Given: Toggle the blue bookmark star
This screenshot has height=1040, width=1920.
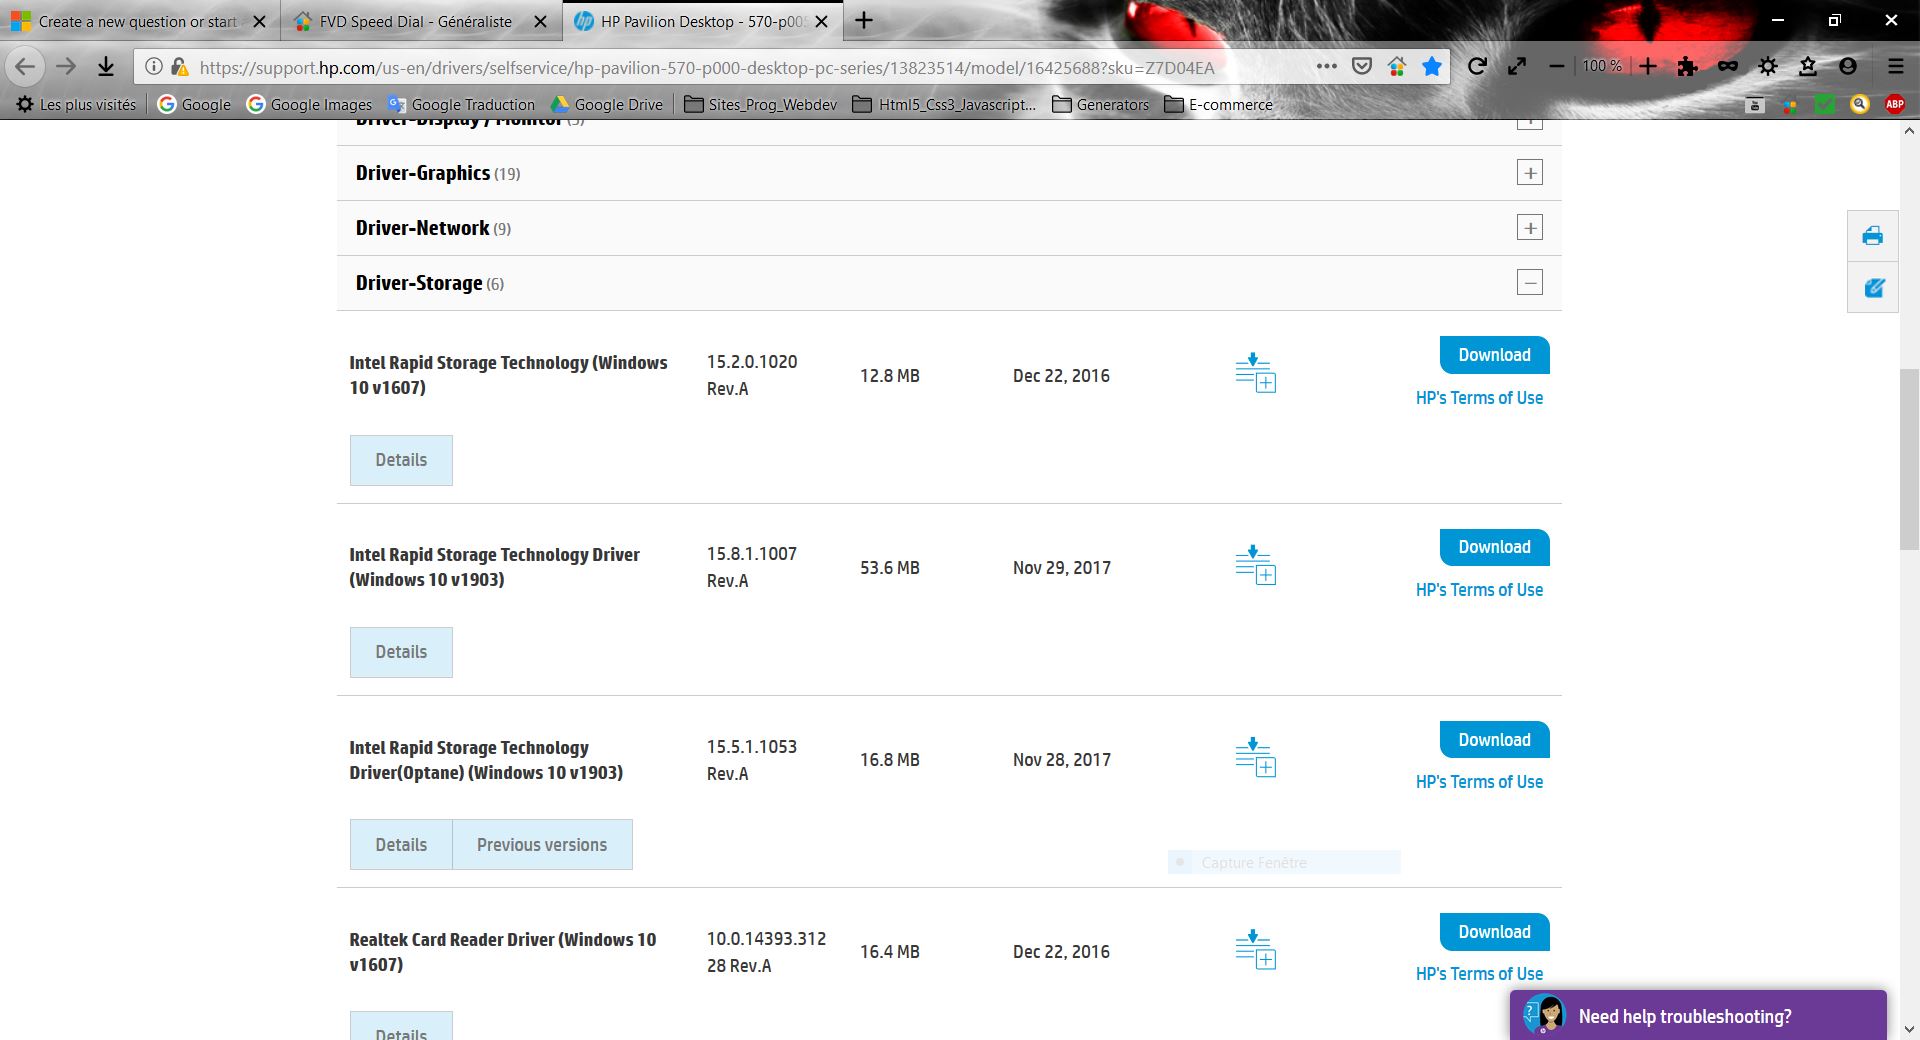Looking at the screenshot, I should point(1432,66).
